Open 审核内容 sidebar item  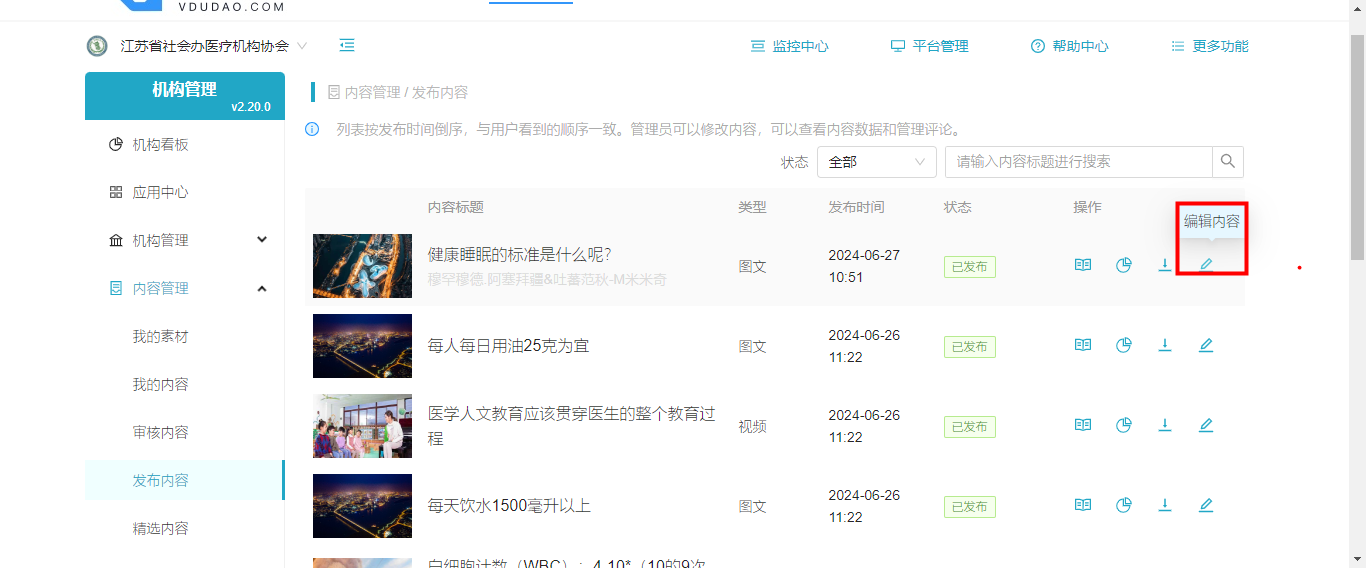click(161, 433)
